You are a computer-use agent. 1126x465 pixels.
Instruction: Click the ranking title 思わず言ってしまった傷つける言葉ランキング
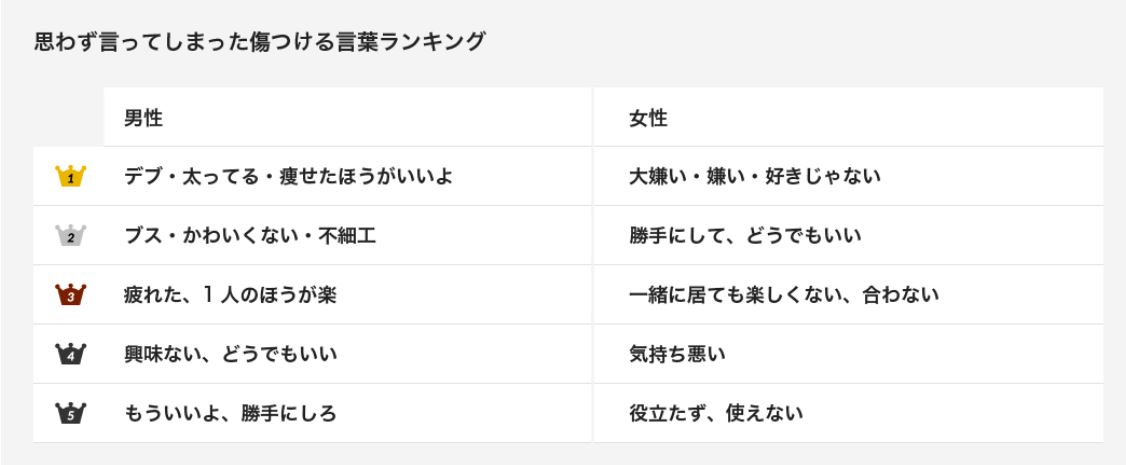click(259, 44)
